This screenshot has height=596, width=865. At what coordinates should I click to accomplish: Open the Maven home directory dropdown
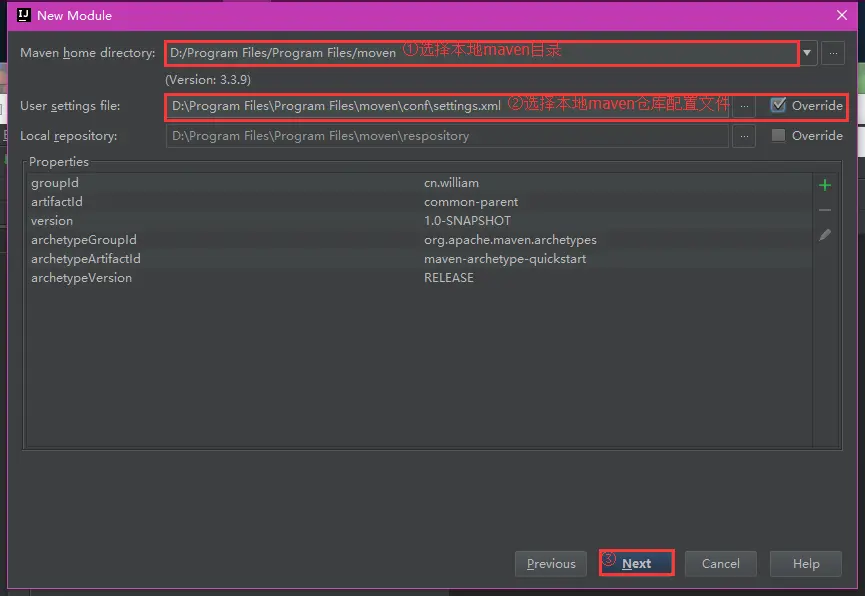pos(807,53)
